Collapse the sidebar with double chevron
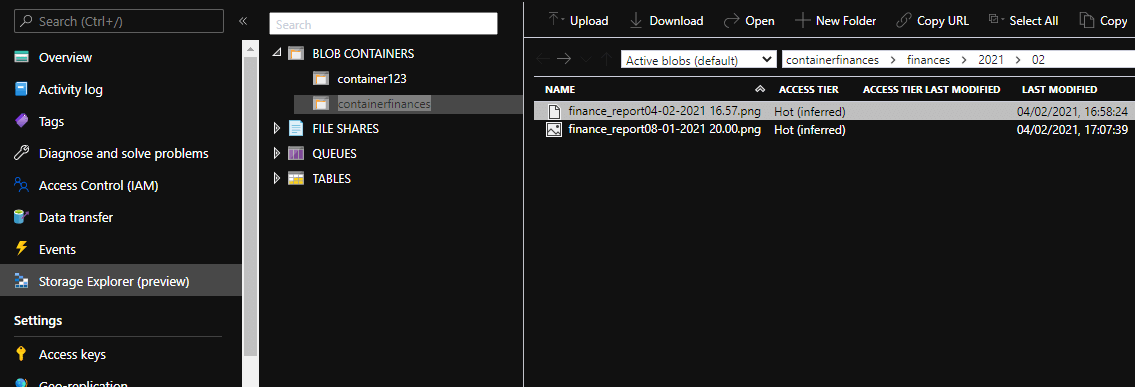 (x=243, y=21)
